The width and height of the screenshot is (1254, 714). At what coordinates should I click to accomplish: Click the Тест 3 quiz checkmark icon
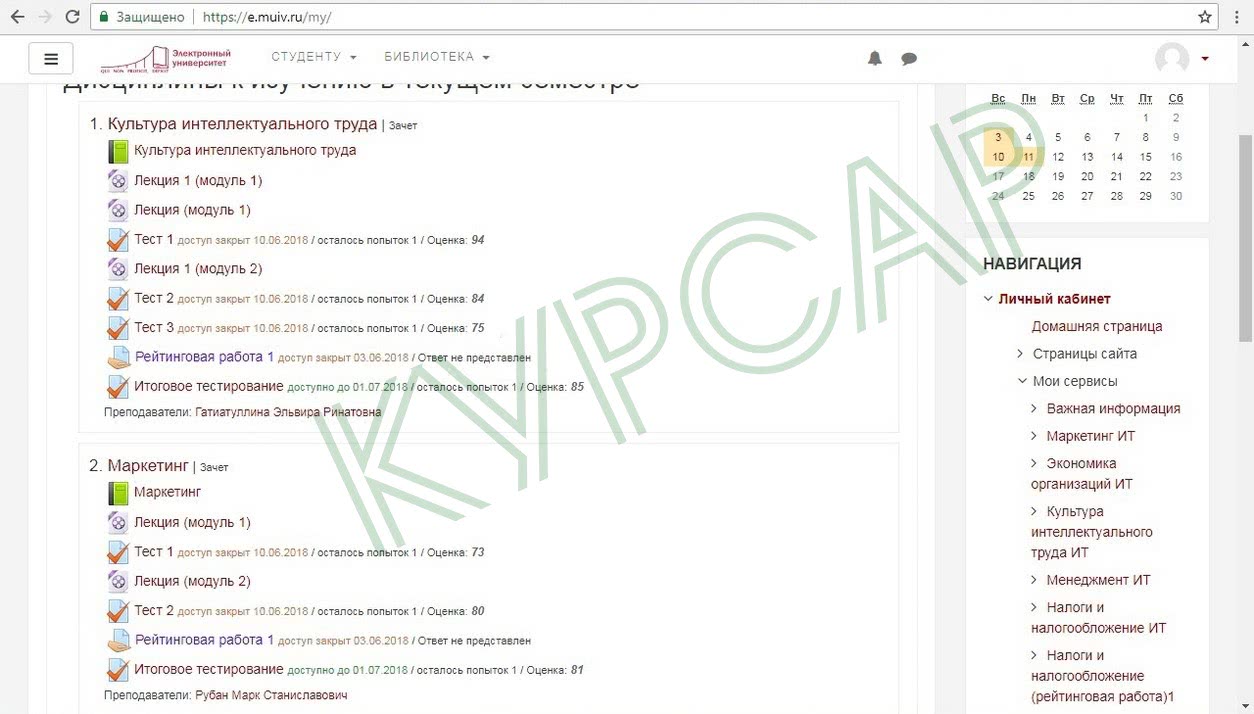(118, 328)
